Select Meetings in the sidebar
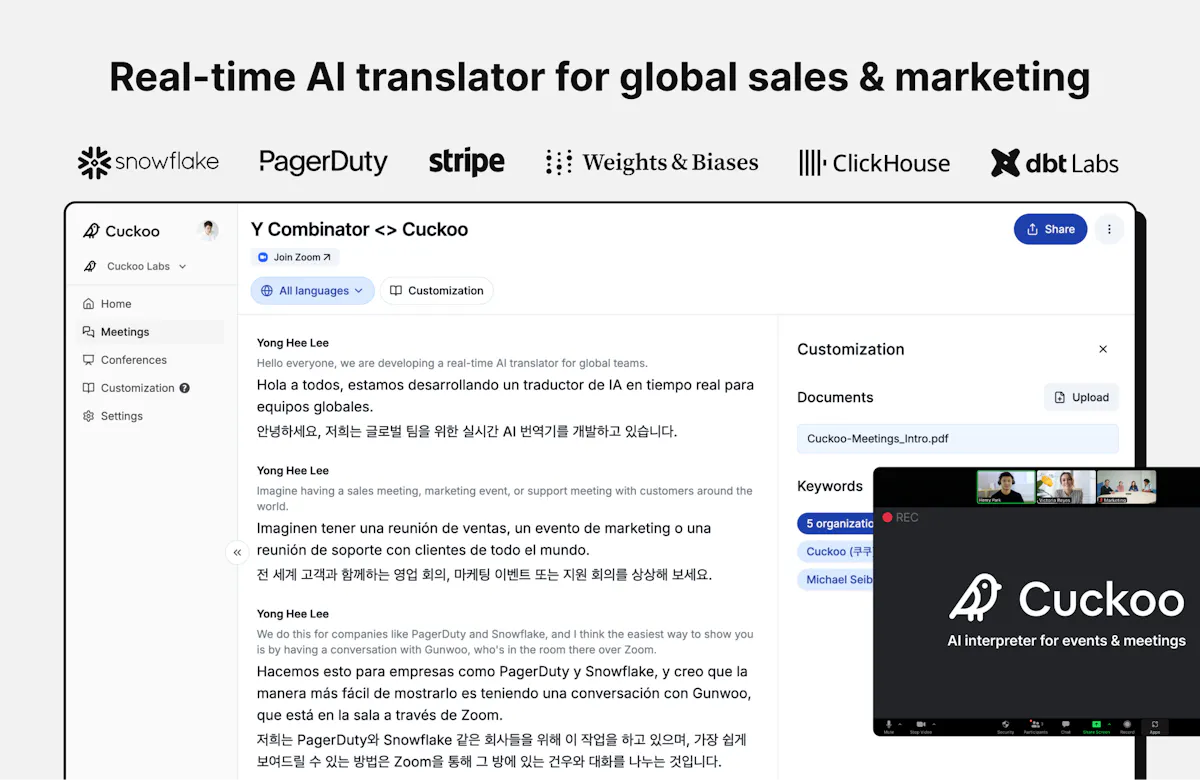 coord(150,332)
